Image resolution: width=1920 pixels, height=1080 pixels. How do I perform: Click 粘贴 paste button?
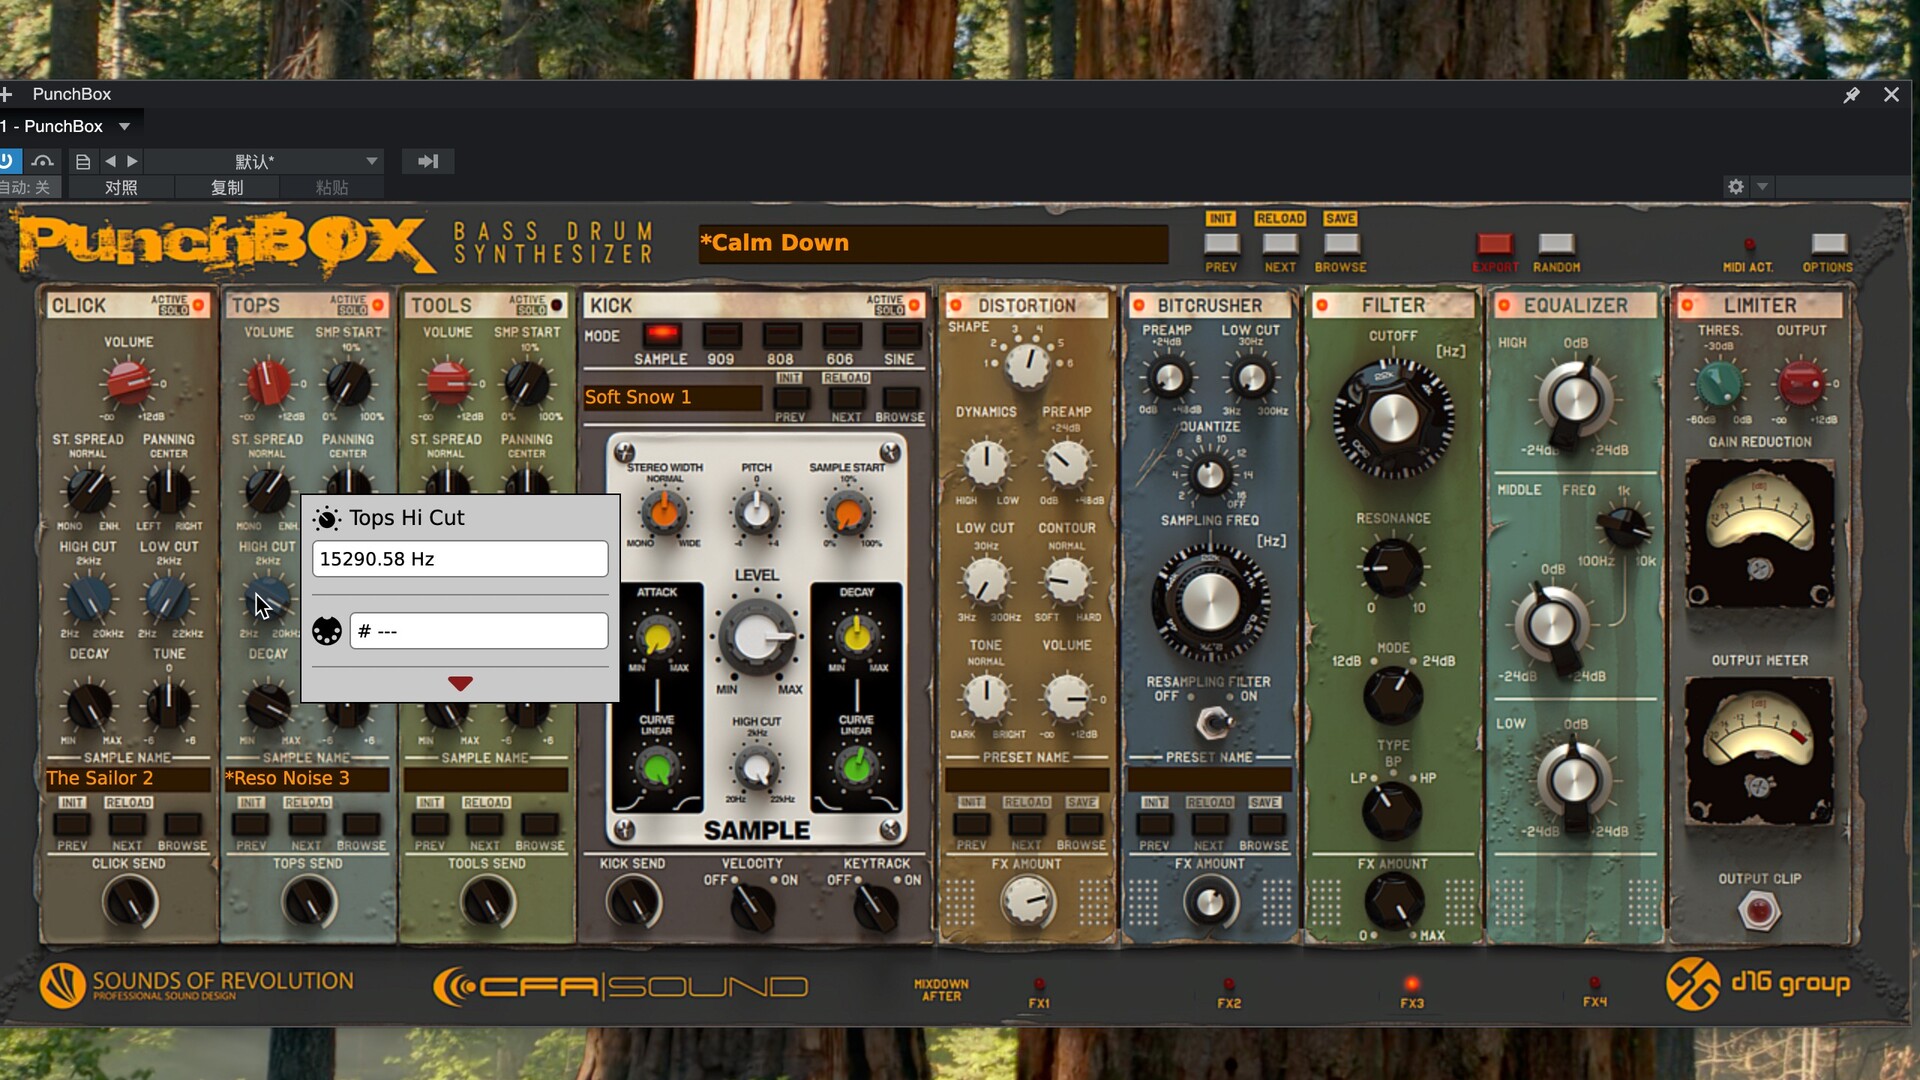332,187
